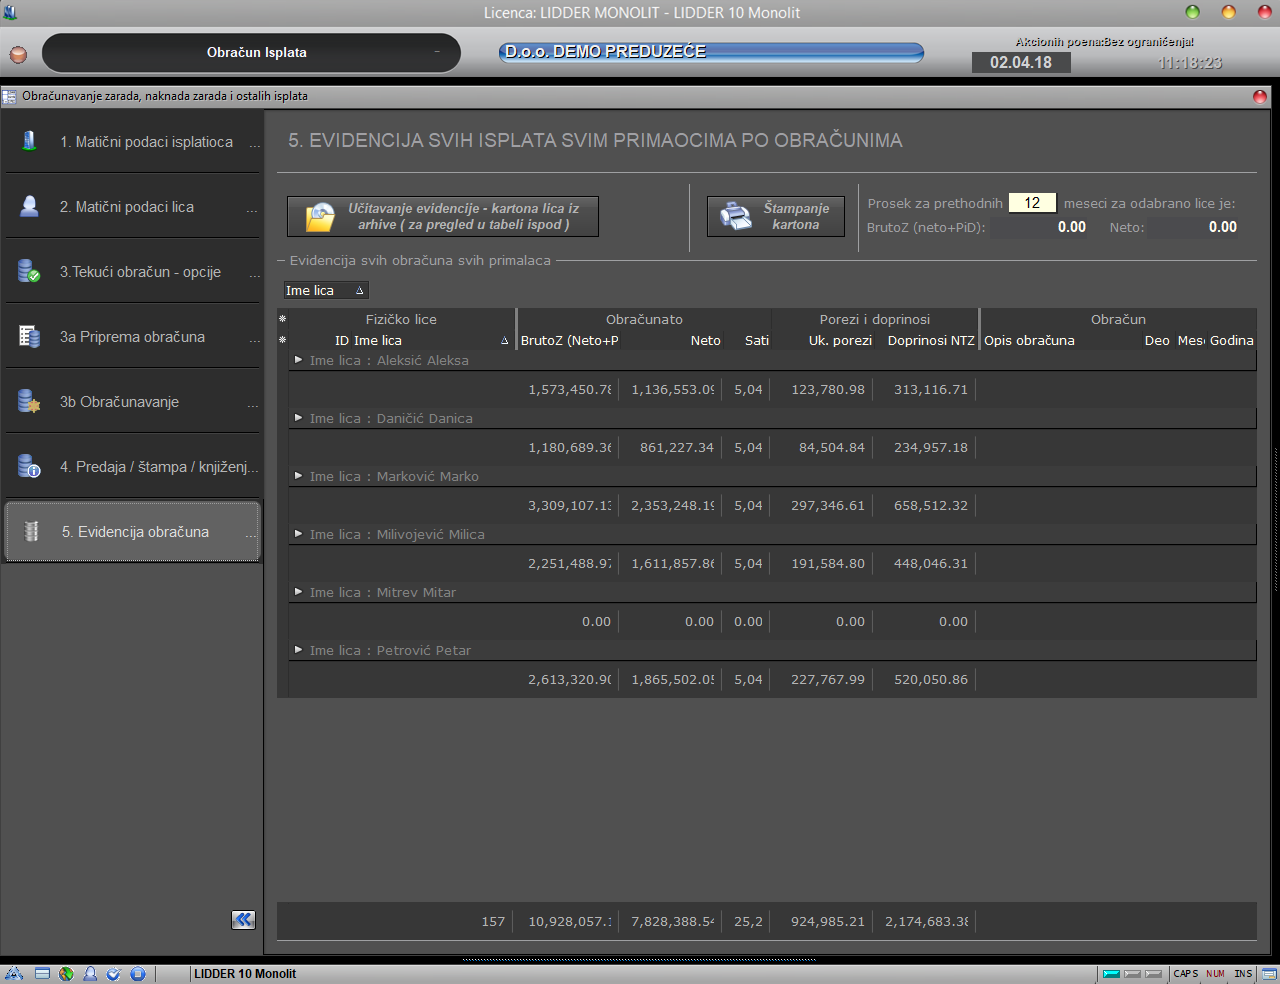
Task: Click the database icon of Tekući obračun - opcije
Action: click(x=29, y=271)
